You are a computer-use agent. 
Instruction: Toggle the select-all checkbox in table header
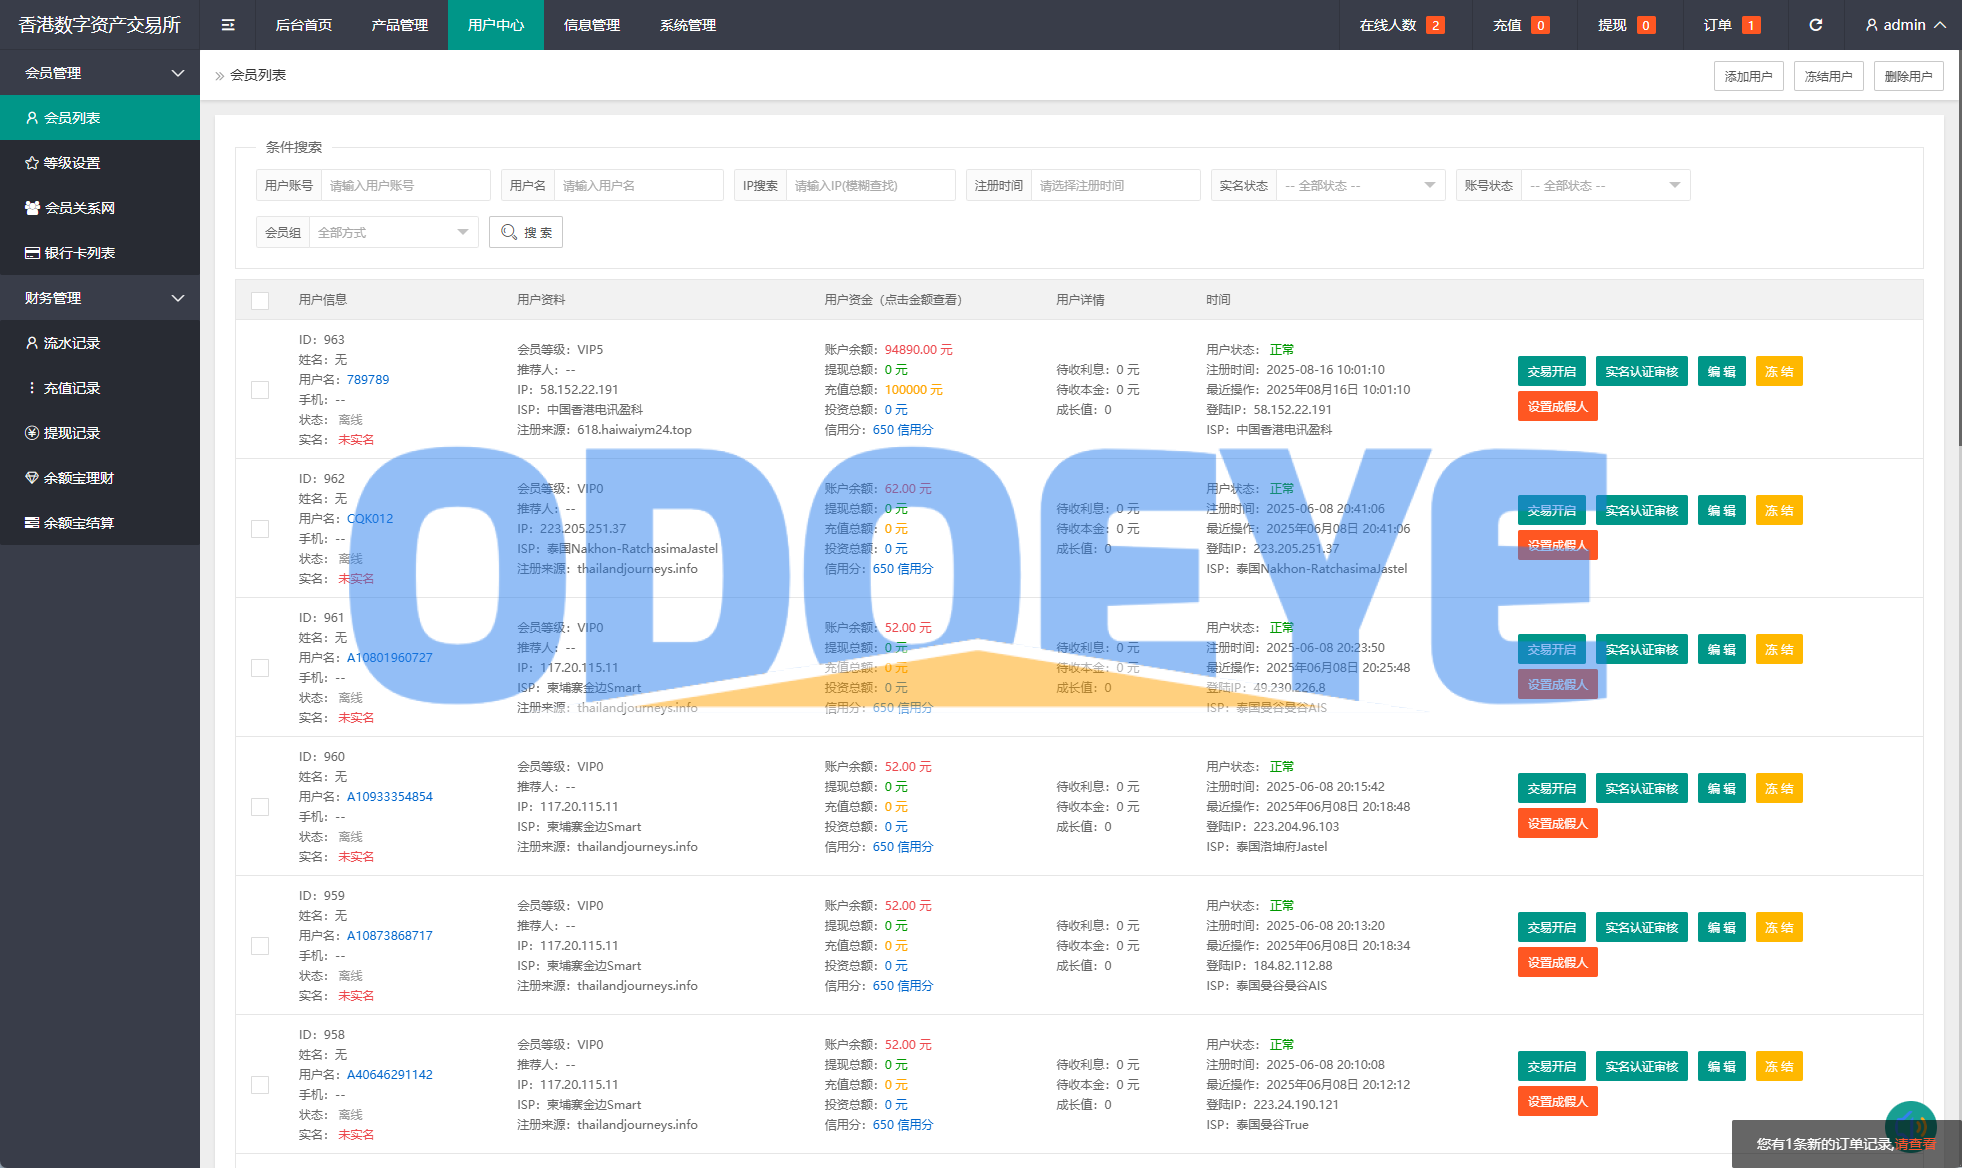pyautogui.click(x=260, y=300)
